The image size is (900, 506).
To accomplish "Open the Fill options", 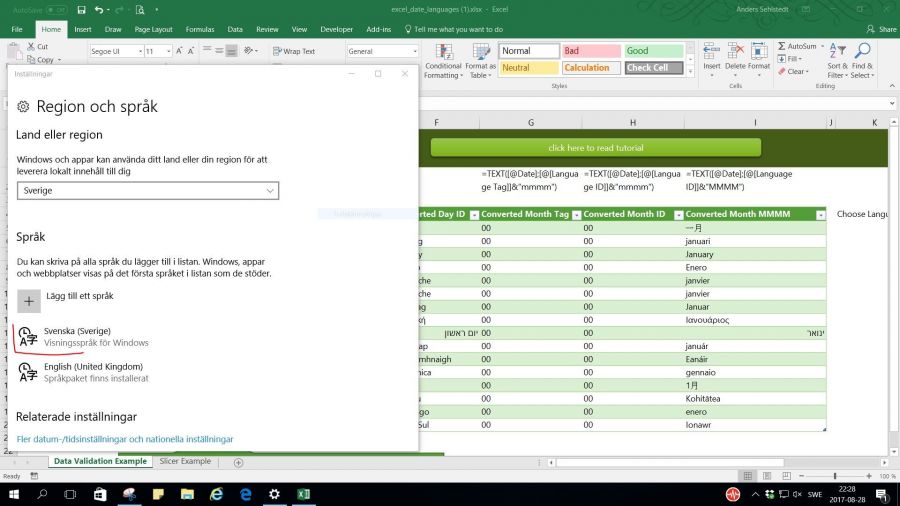I will click(x=790, y=59).
